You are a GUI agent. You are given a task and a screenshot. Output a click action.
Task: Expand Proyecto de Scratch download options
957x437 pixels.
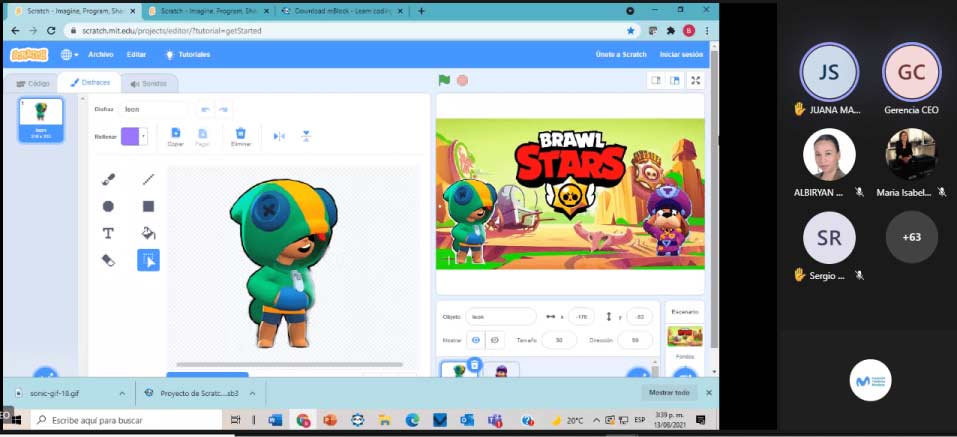pyautogui.click(x=253, y=393)
